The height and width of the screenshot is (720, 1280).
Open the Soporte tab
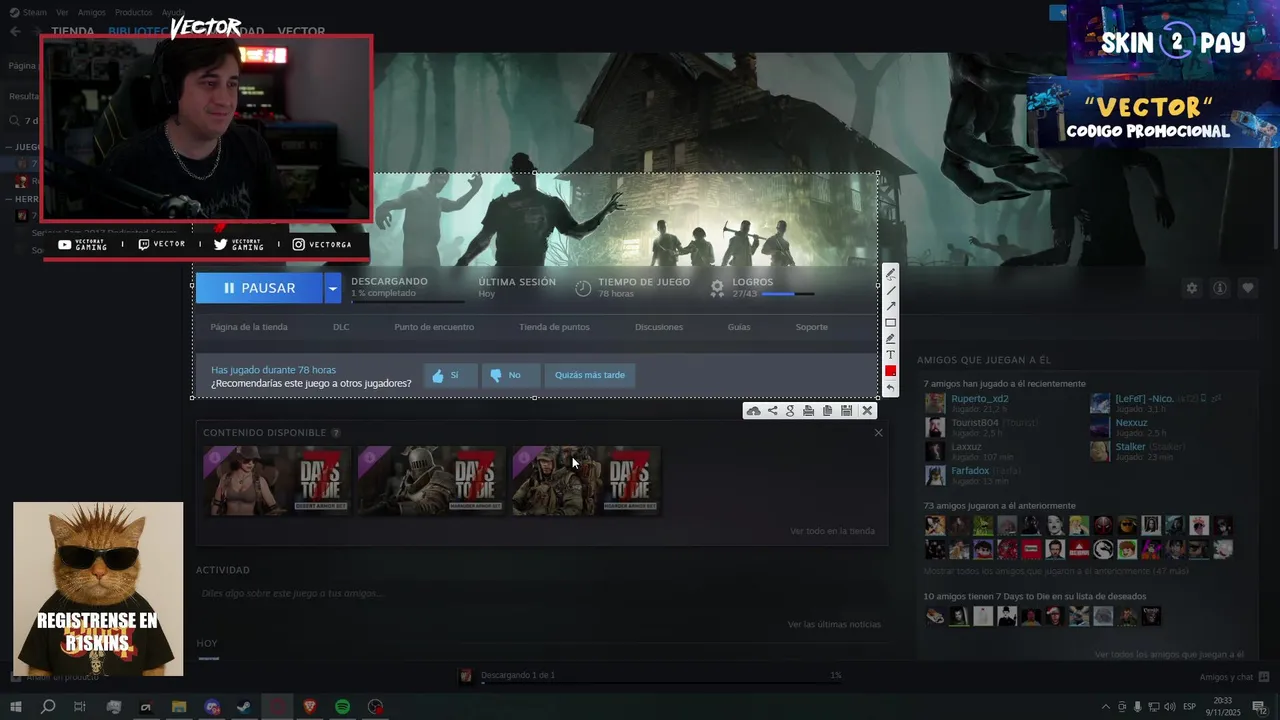coord(811,327)
